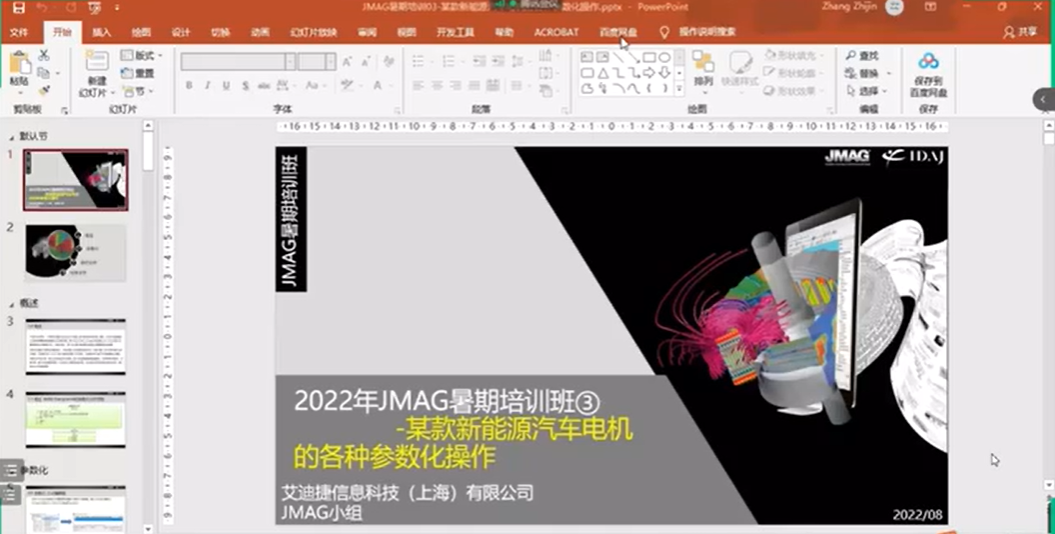Collapse the 概述 section in the slide pane

point(11,303)
